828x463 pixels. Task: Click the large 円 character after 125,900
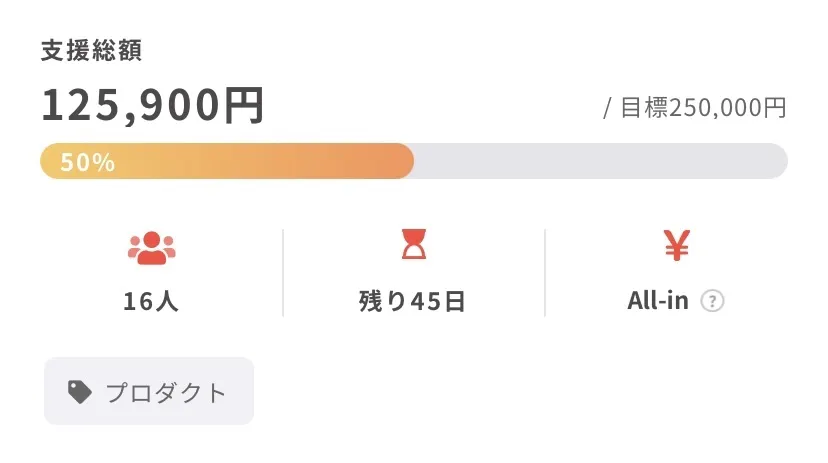coord(244,106)
